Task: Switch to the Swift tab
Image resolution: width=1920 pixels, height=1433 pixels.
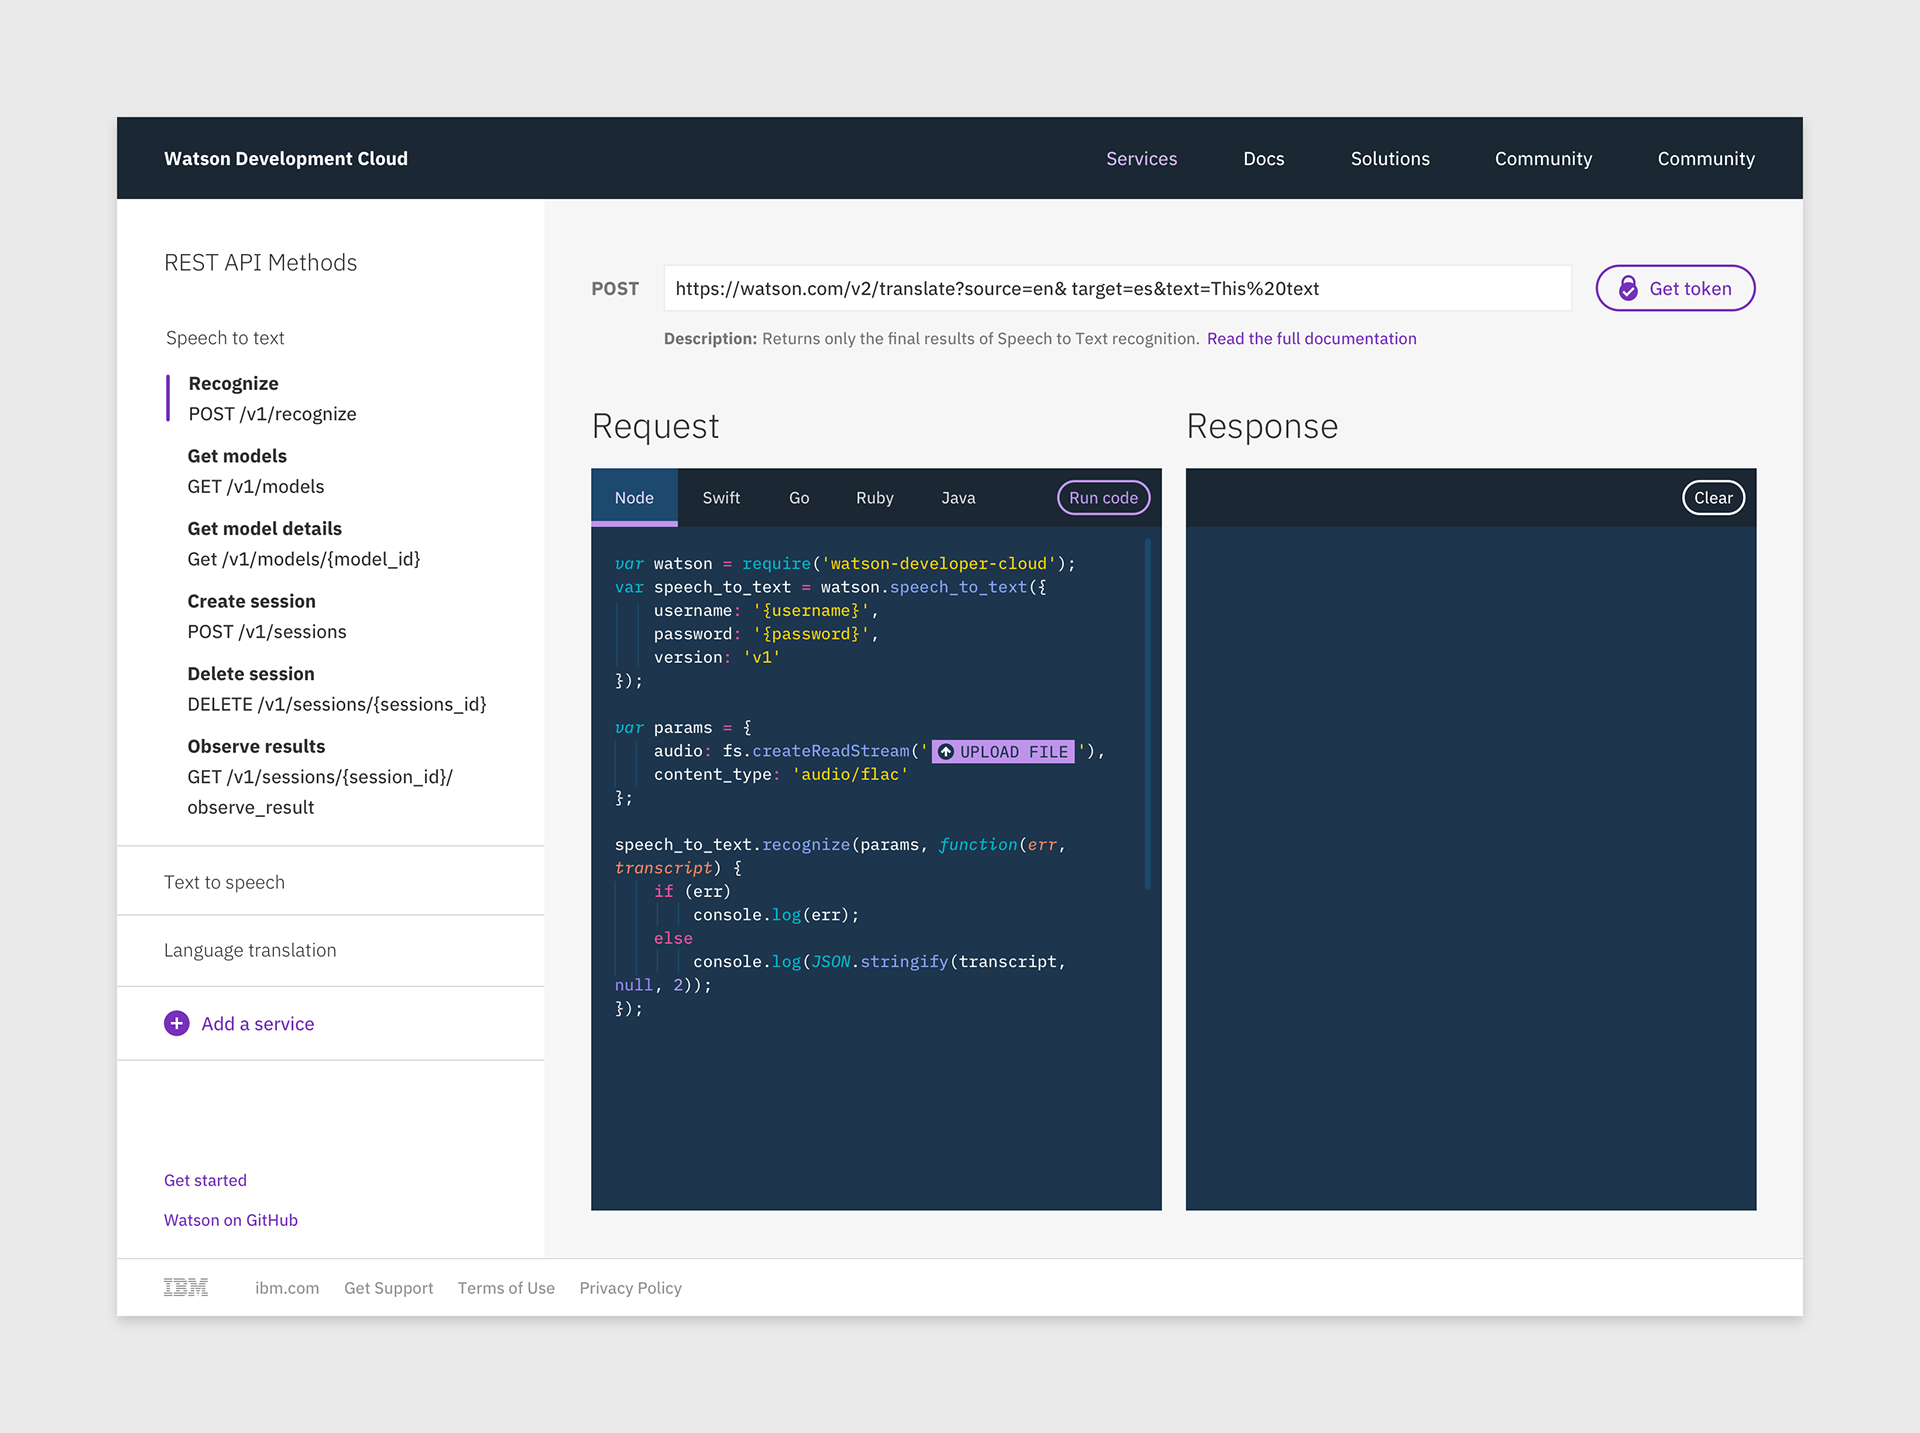Action: (721, 497)
